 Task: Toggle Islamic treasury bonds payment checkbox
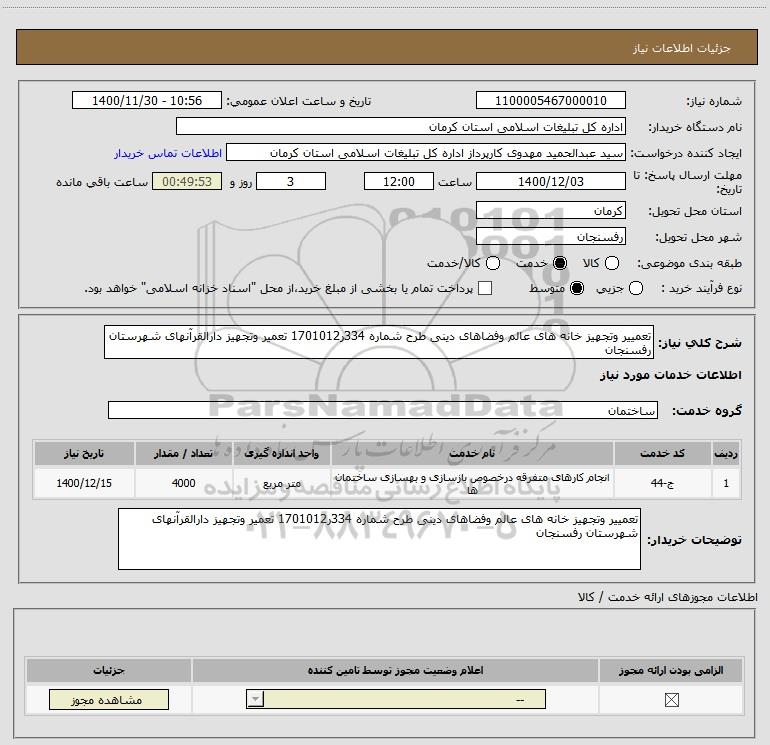(485, 288)
